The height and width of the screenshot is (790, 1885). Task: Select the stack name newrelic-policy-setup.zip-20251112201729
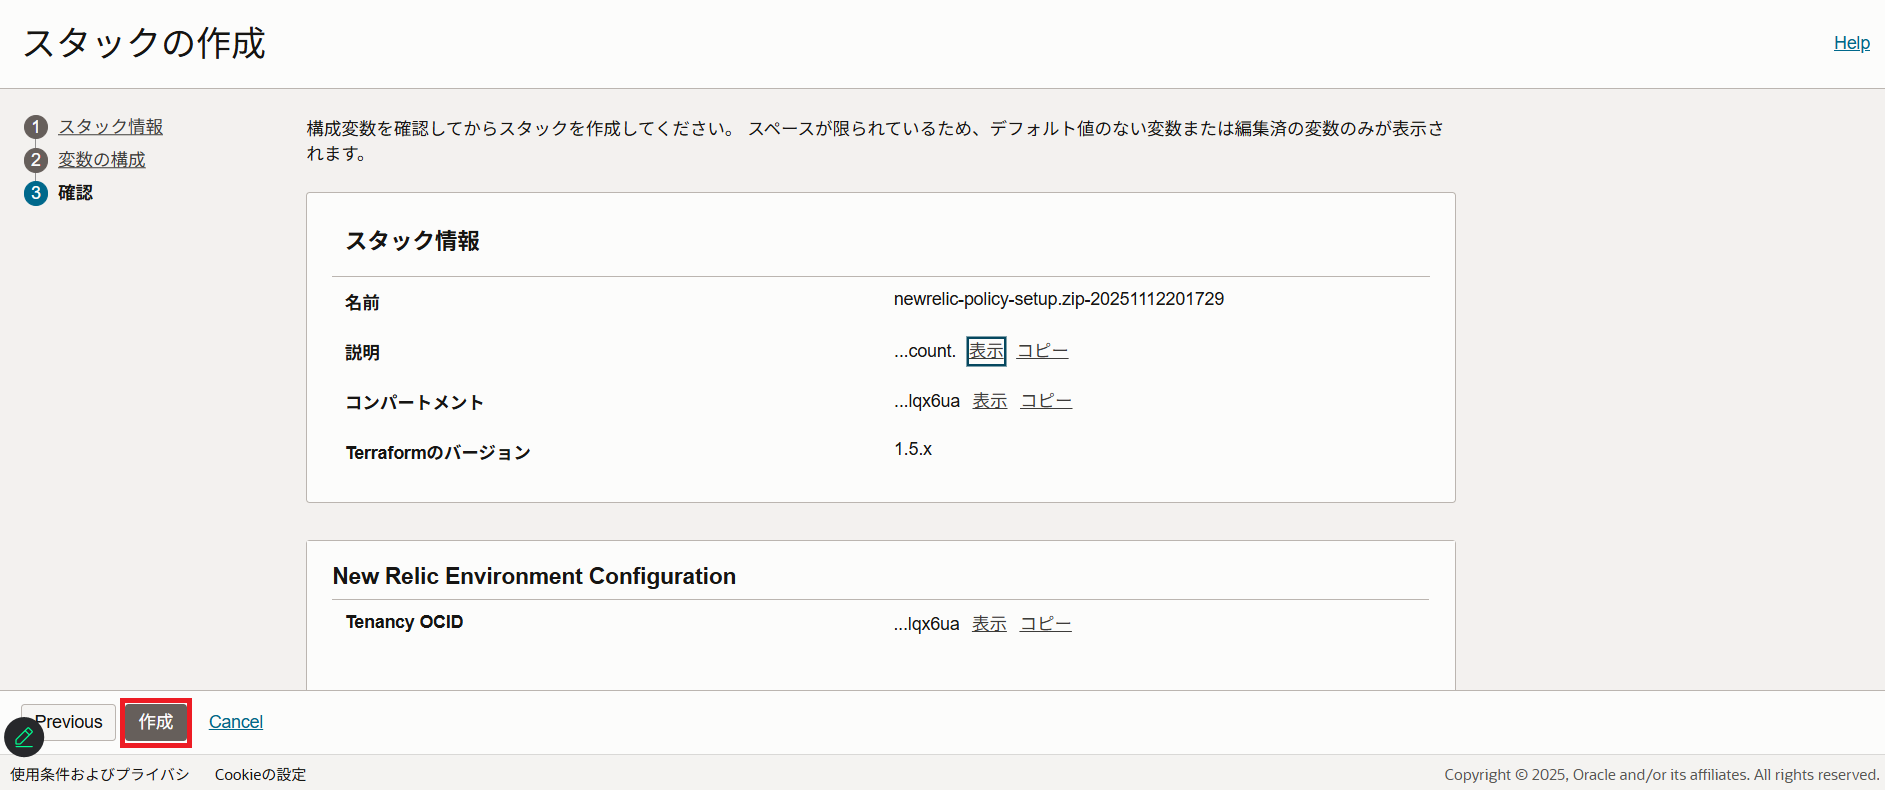(x=1059, y=299)
